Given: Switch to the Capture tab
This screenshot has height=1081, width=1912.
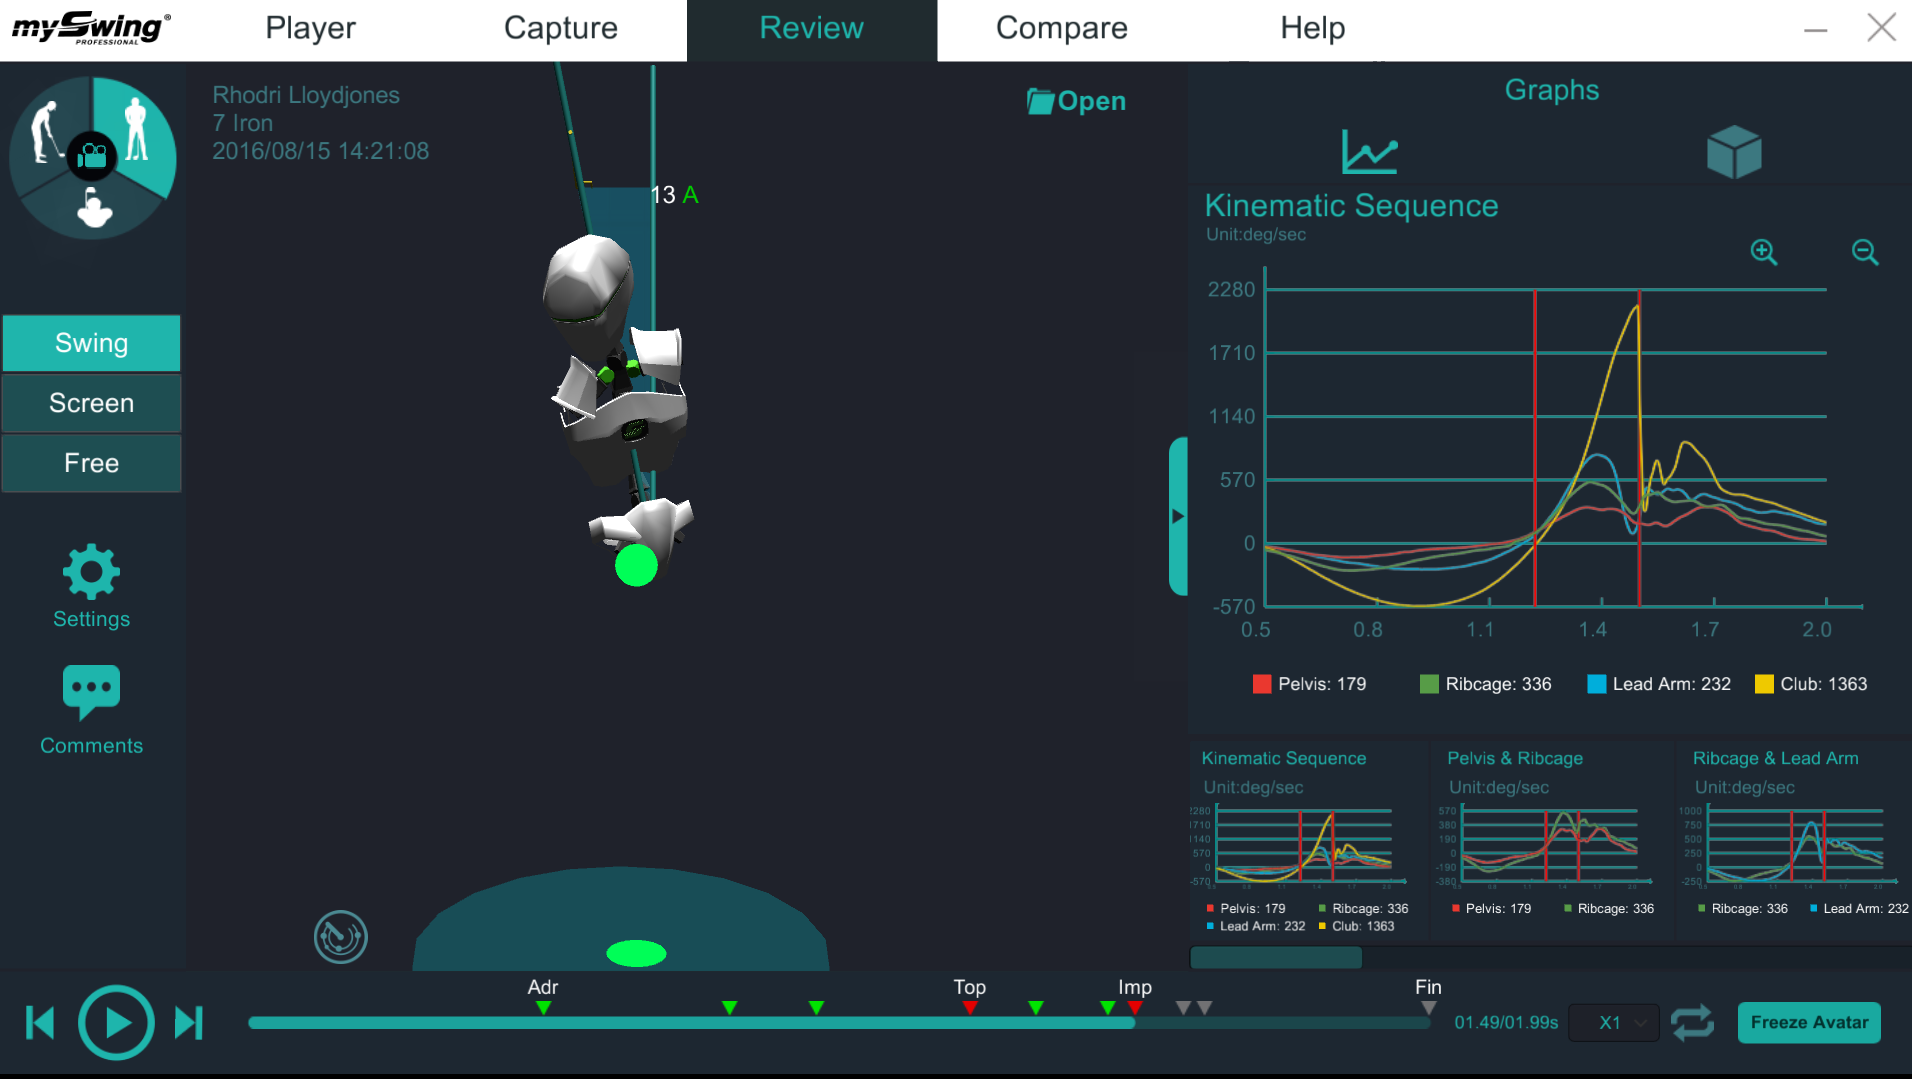Looking at the screenshot, I should click(x=561, y=28).
